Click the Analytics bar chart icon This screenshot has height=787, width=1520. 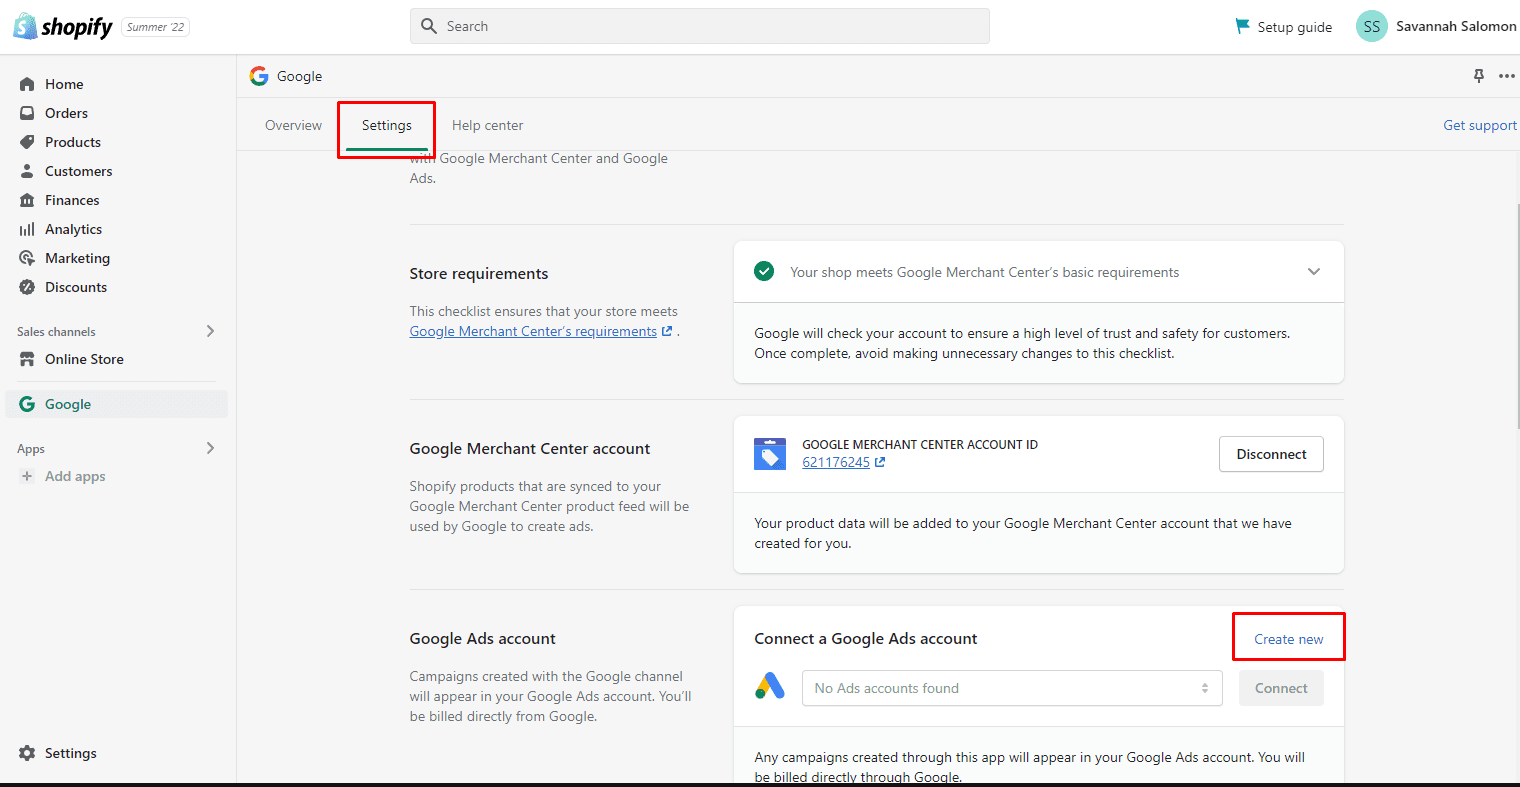coord(27,229)
